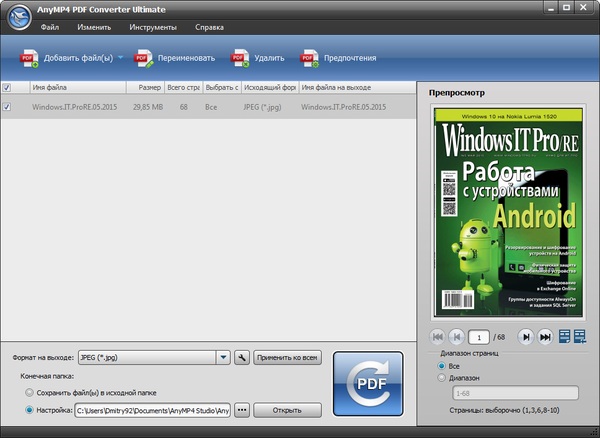Viewport: 600px width, 438px height.
Task: Click the Переименовать toolbar icon
Action: 144,58
